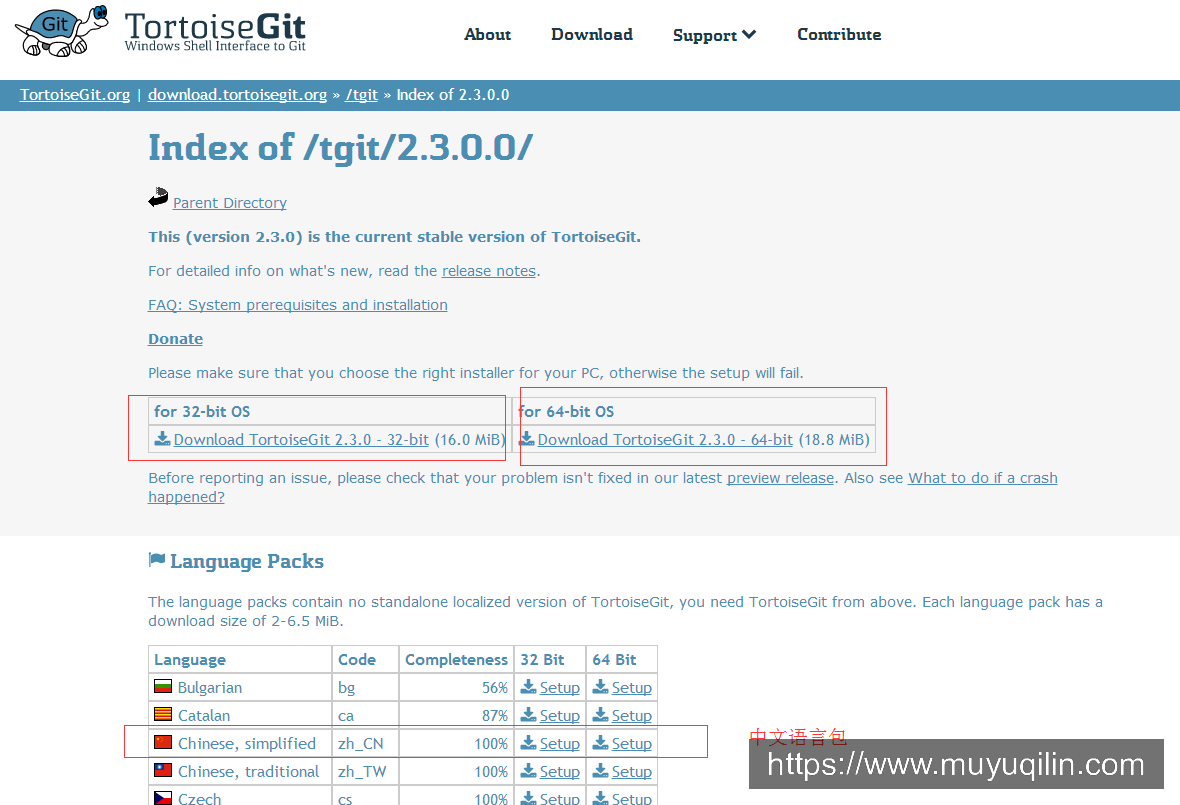Click the 'Code' column header

357,660
